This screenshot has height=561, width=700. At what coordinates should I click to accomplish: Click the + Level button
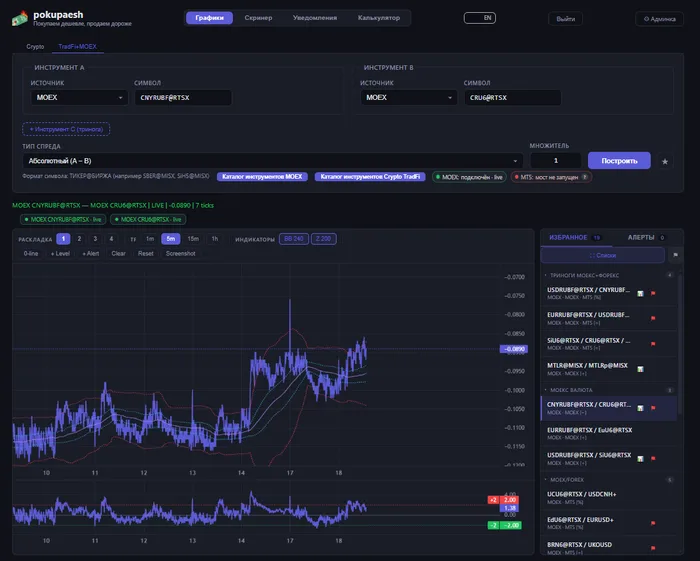click(60, 253)
